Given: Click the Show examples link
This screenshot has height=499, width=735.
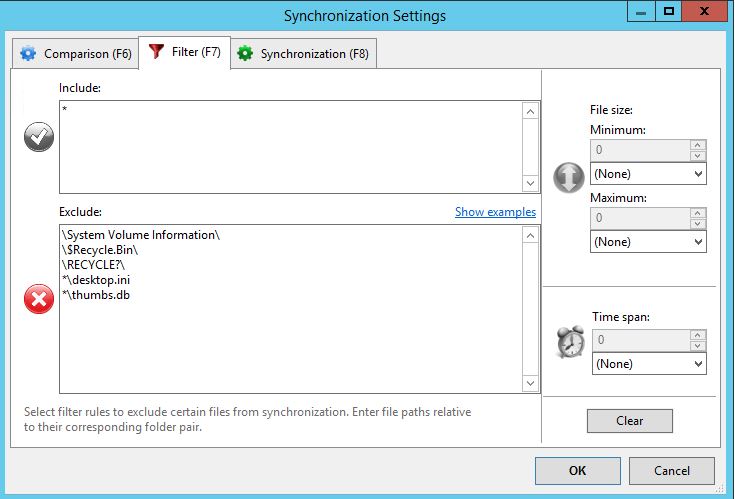Looking at the screenshot, I should point(495,212).
